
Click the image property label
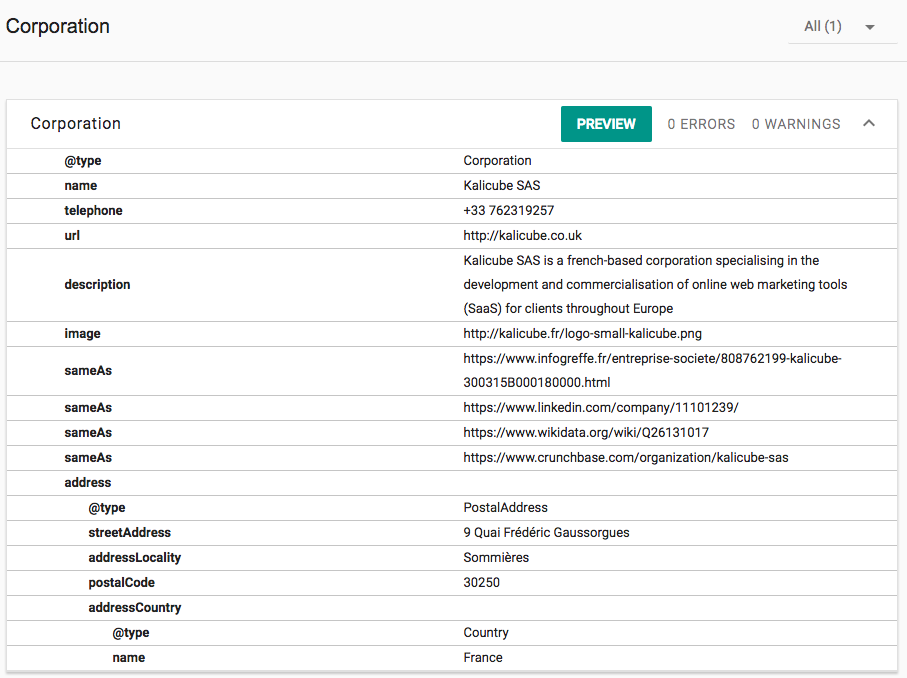(82, 333)
